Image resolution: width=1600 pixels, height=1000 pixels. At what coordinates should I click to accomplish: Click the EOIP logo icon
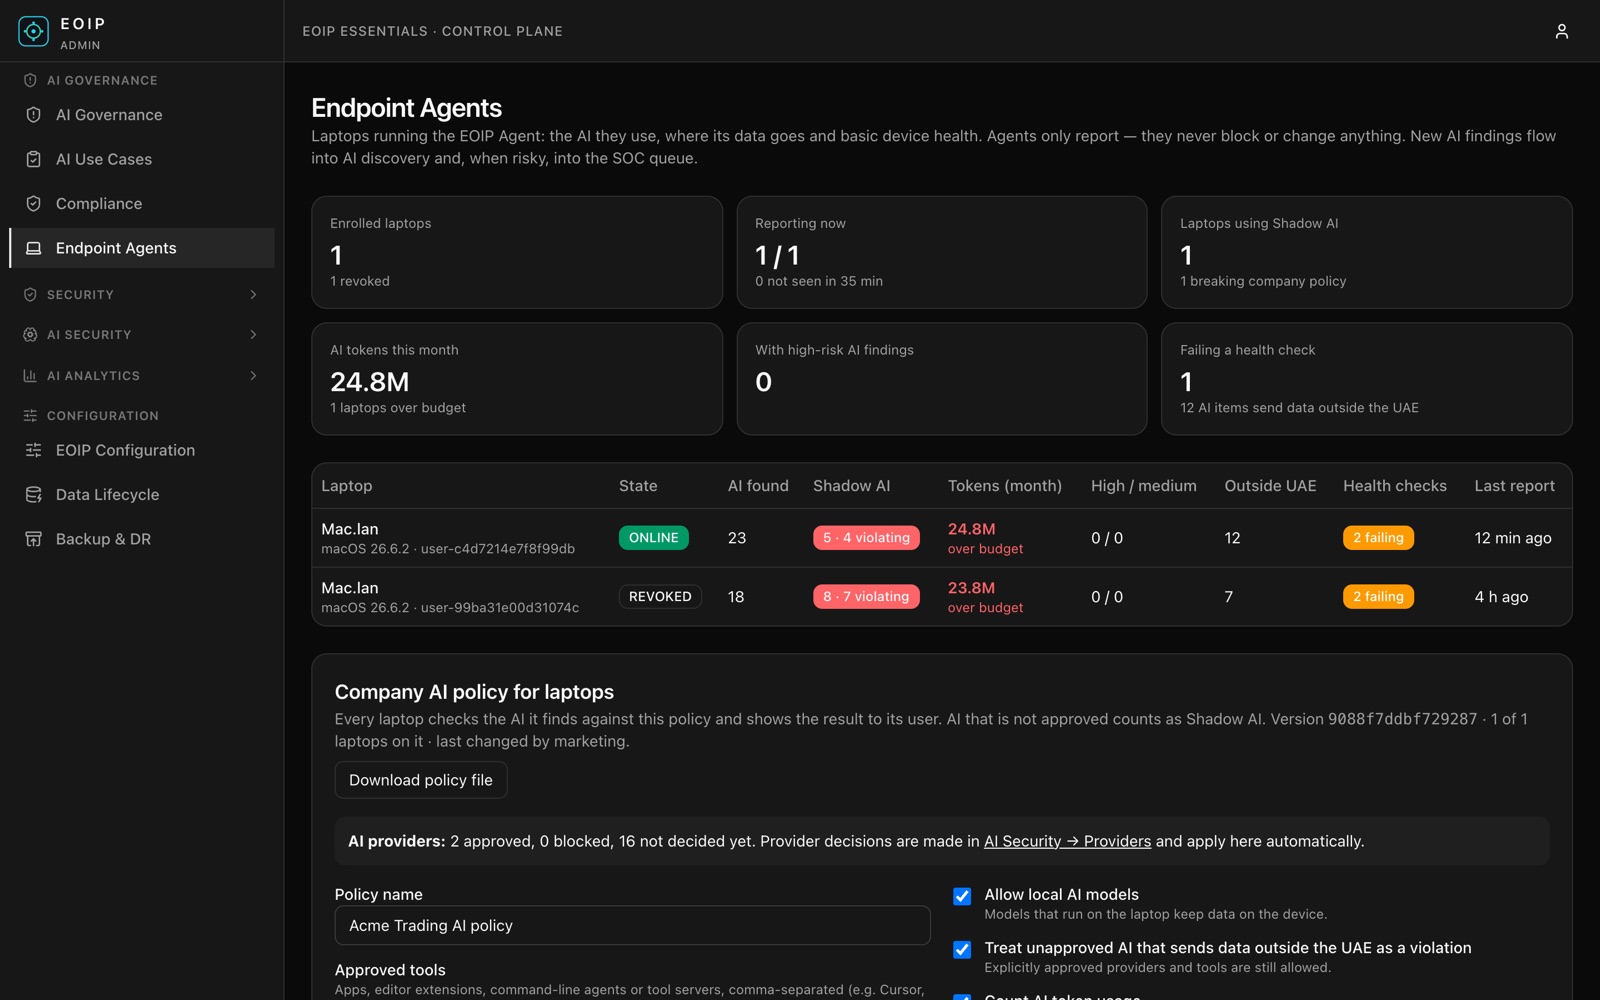(33, 32)
